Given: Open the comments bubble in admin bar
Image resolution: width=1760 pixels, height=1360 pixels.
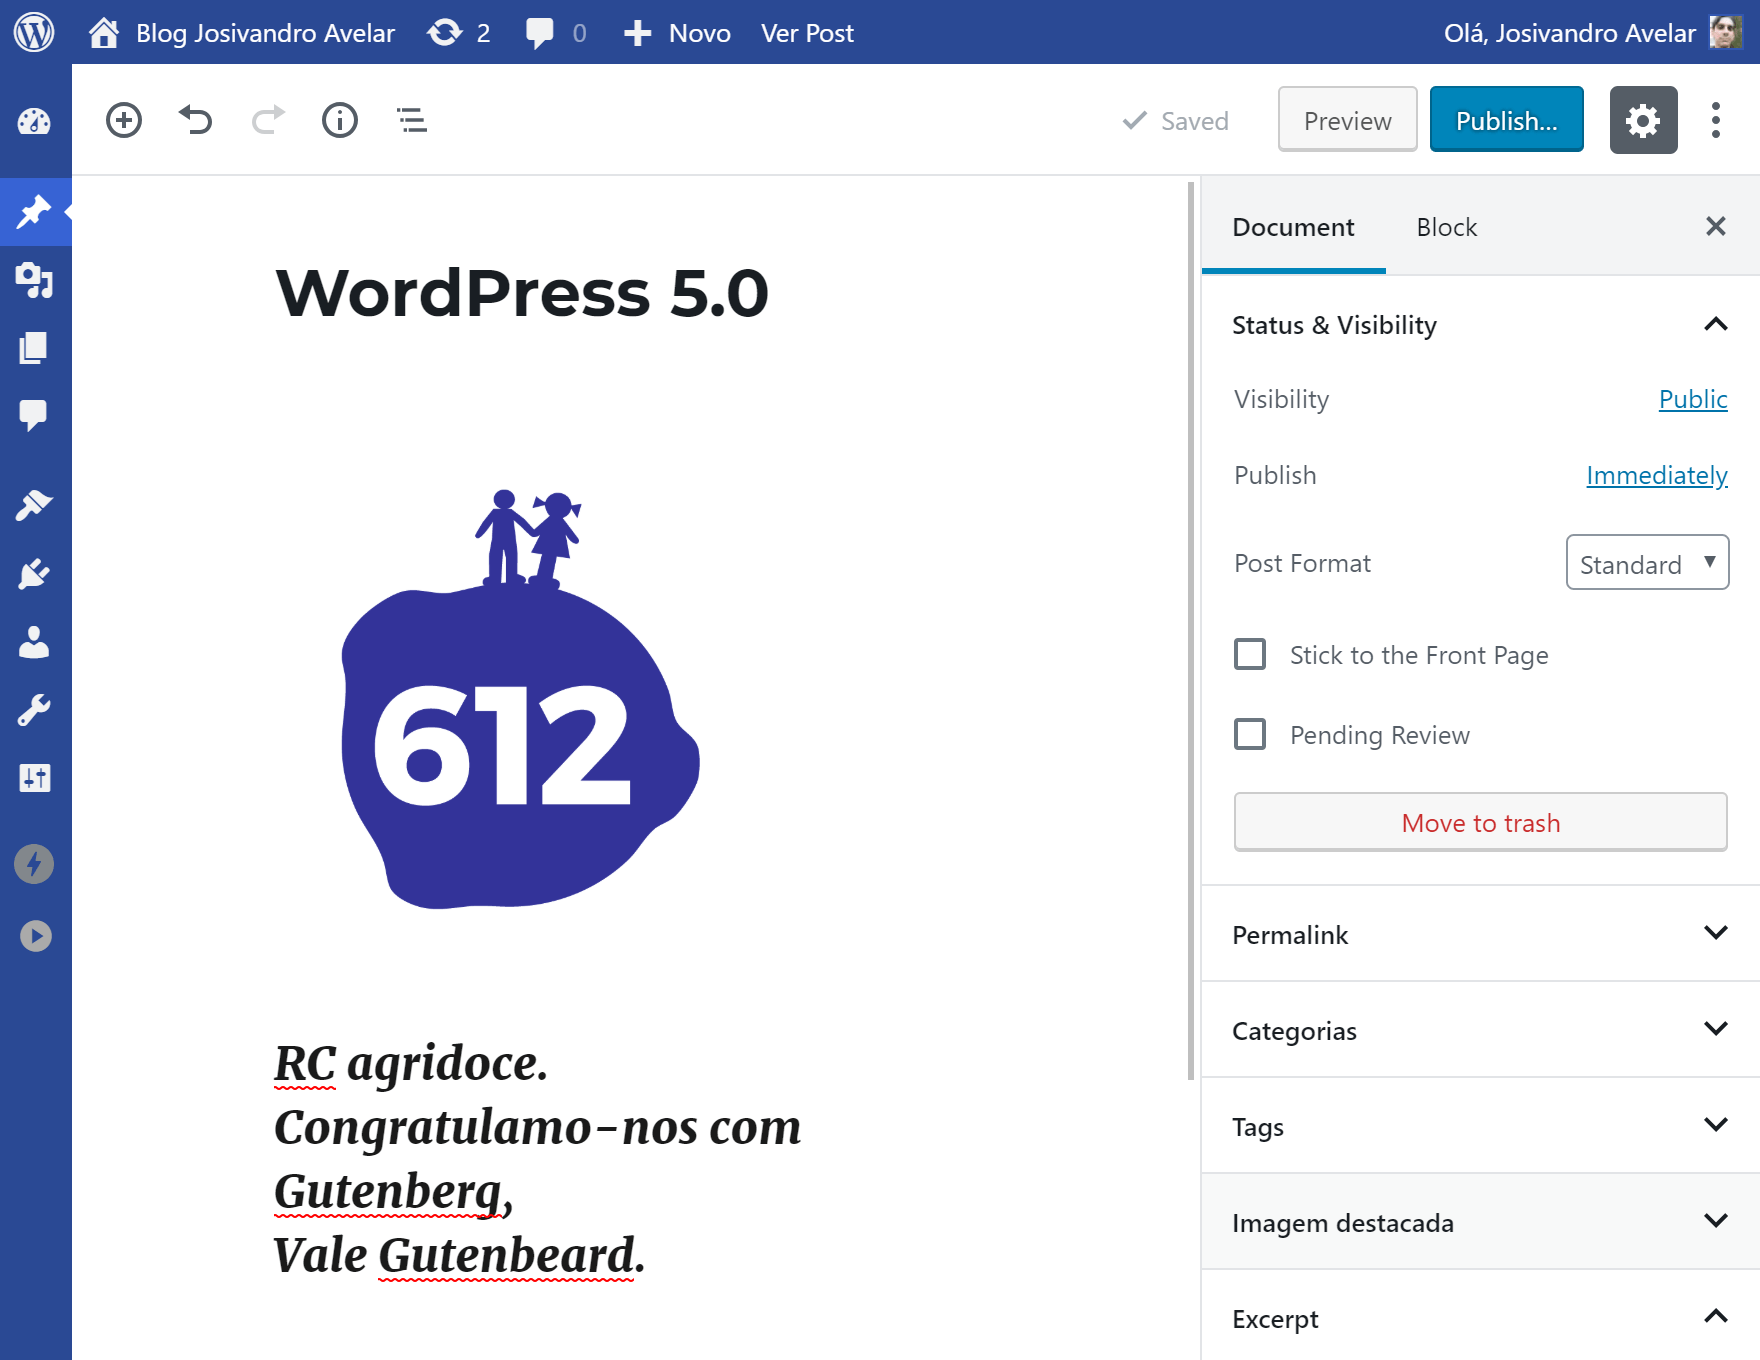Looking at the screenshot, I should coord(556,33).
